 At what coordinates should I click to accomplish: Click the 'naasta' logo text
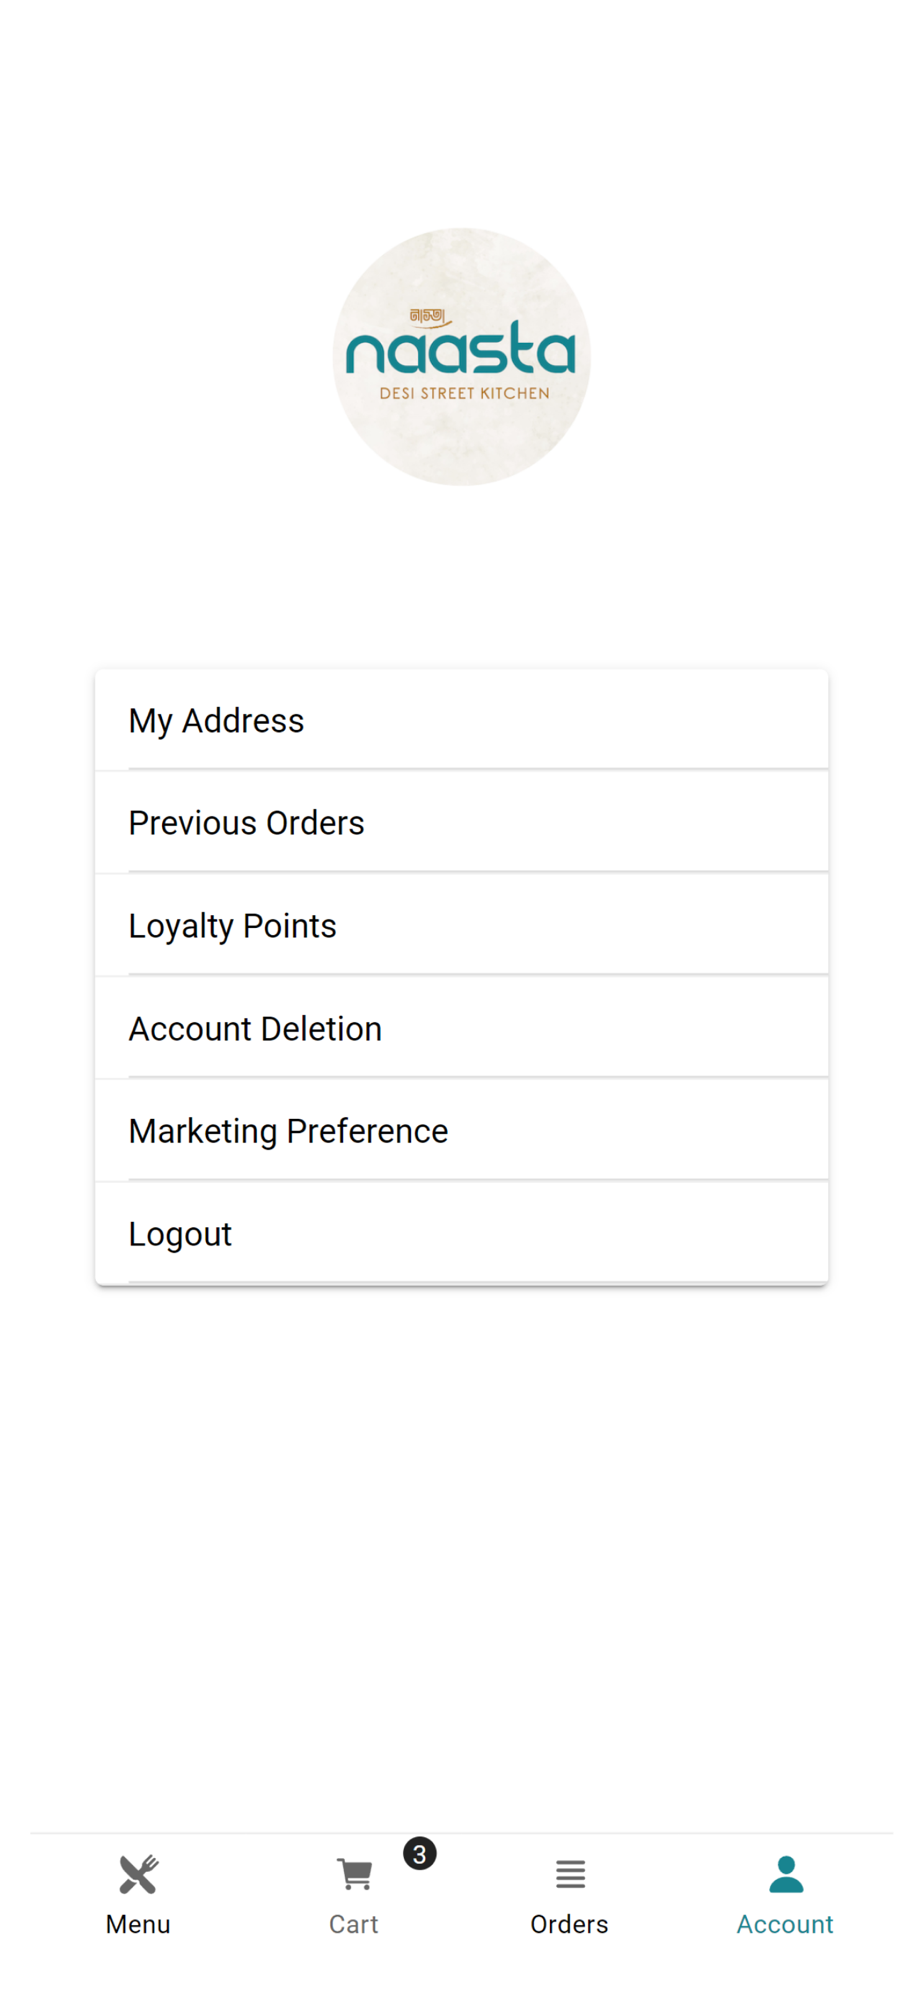pos(461,350)
